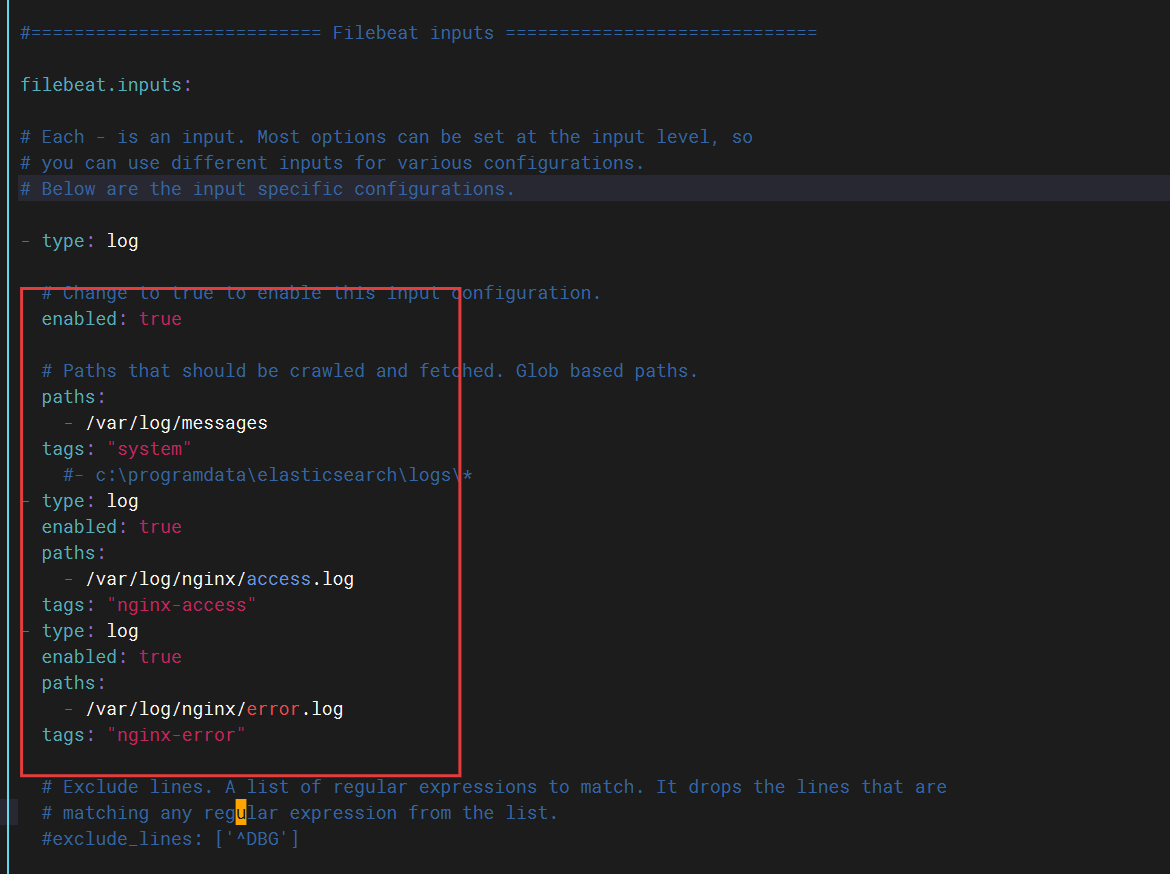Image resolution: width=1170 pixels, height=874 pixels.
Task: Click the comment 'Exclude lines. A list of regular expressions'
Action: [494, 787]
